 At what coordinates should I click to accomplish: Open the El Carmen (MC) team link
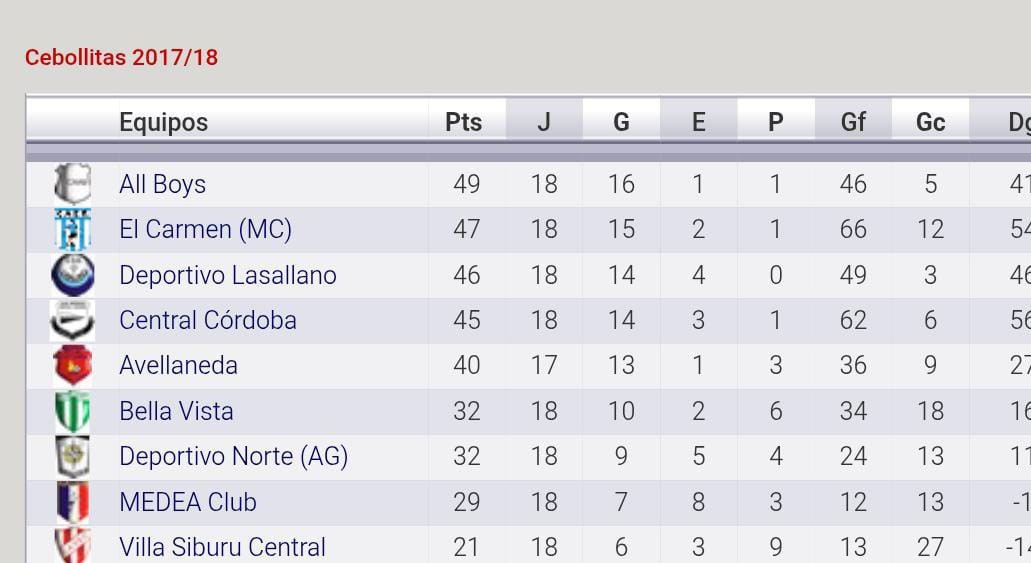205,230
